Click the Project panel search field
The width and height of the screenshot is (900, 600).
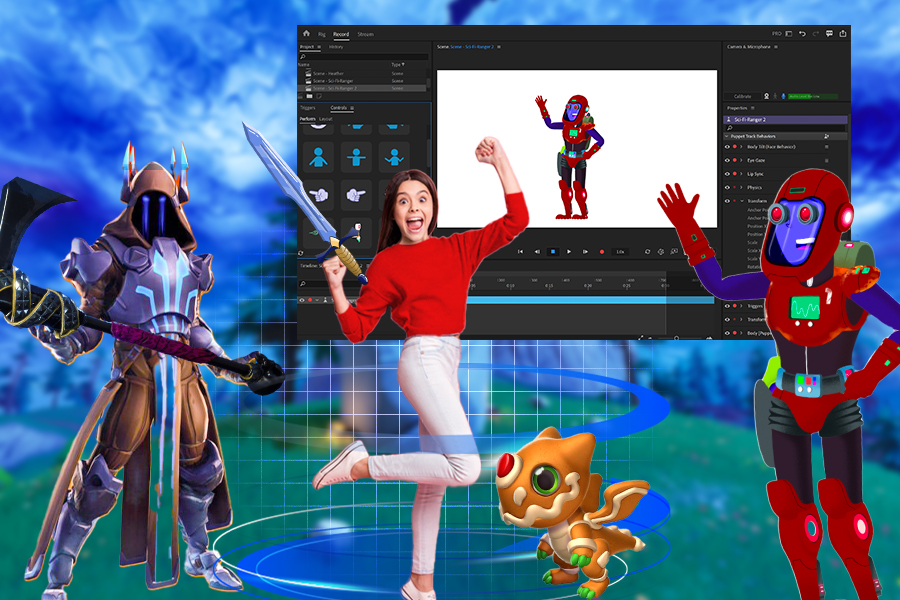(364, 57)
